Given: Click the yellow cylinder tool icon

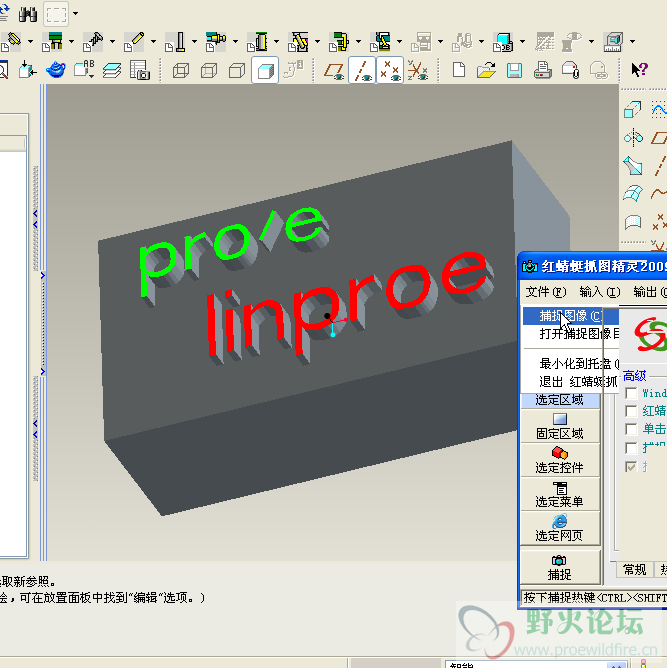Looking at the screenshot, I should (258, 42).
